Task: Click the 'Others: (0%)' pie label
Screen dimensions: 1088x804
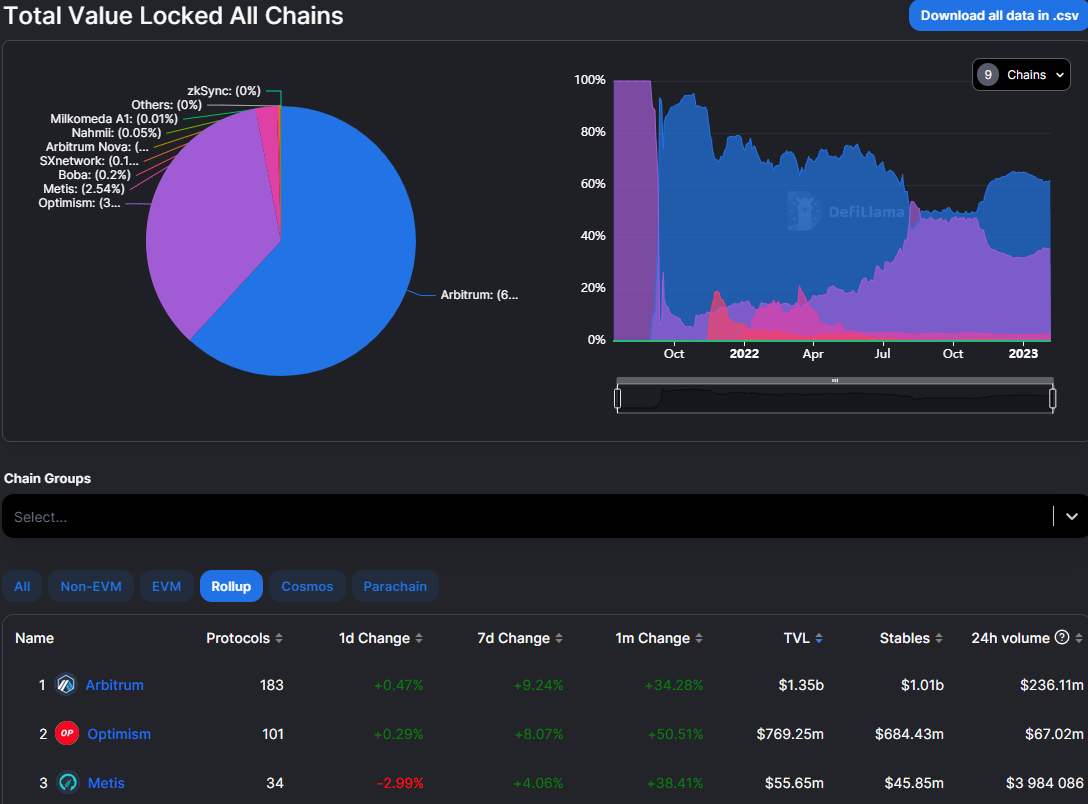Action: pyautogui.click(x=167, y=105)
